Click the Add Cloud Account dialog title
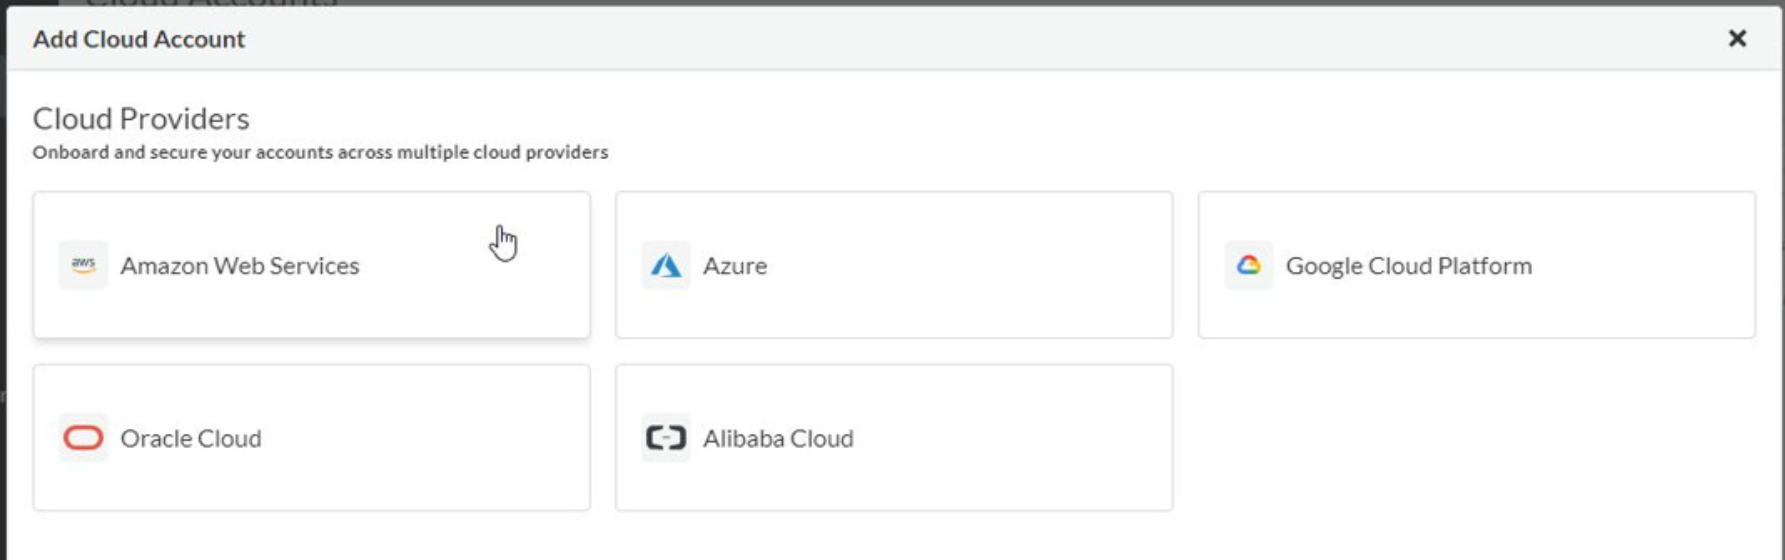 pos(139,39)
